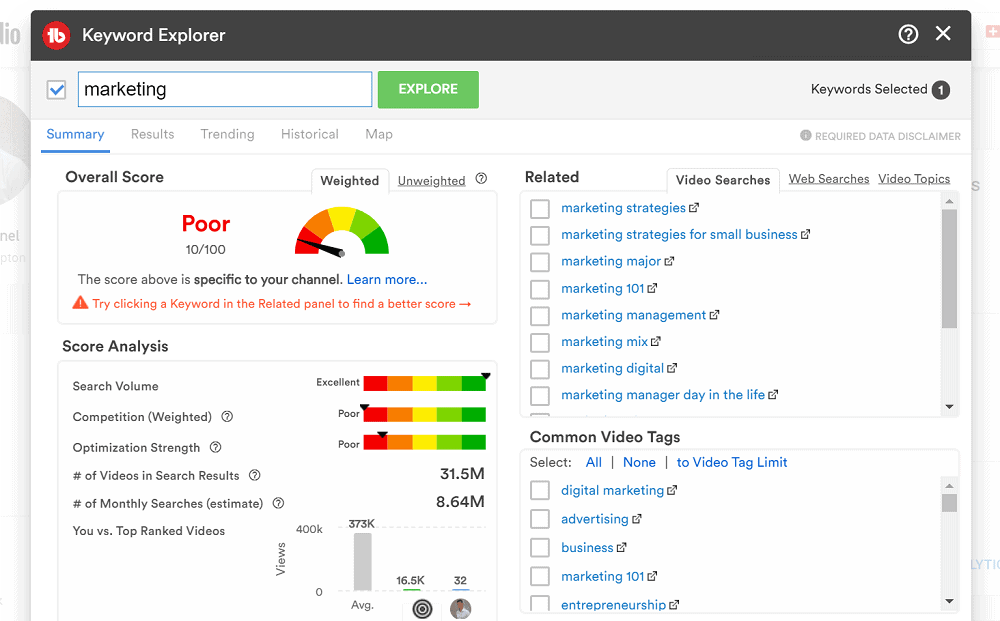Open Optimization Strength help icon
The height and width of the screenshot is (621, 1000).
[216, 447]
